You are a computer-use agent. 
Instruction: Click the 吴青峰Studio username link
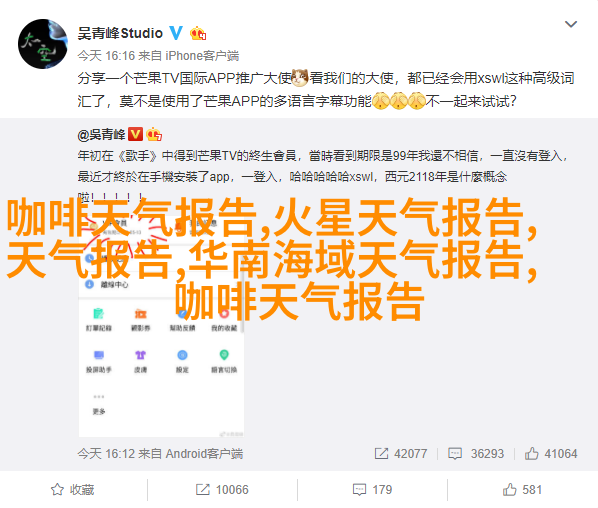[120, 34]
